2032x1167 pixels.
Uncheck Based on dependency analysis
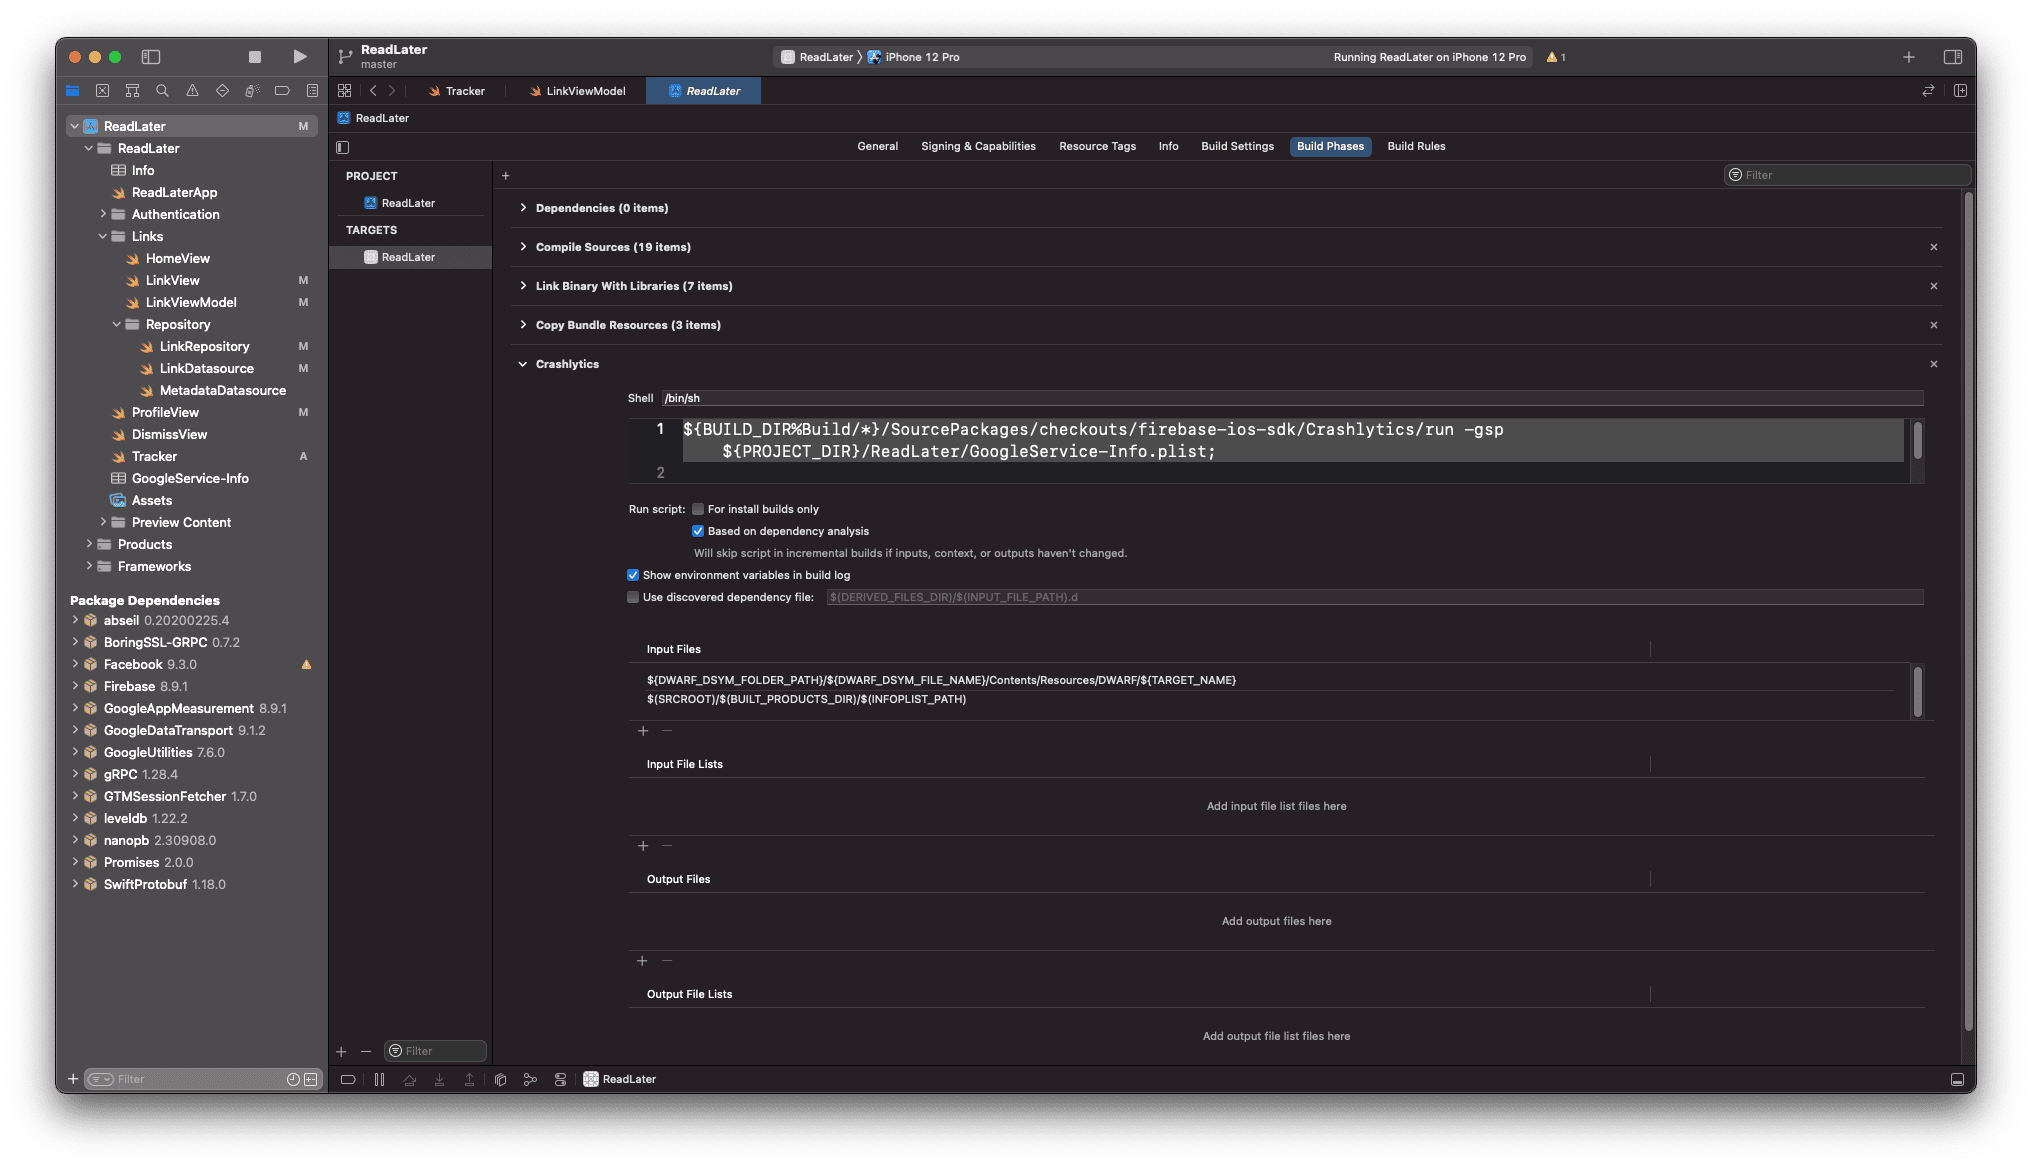click(x=698, y=531)
